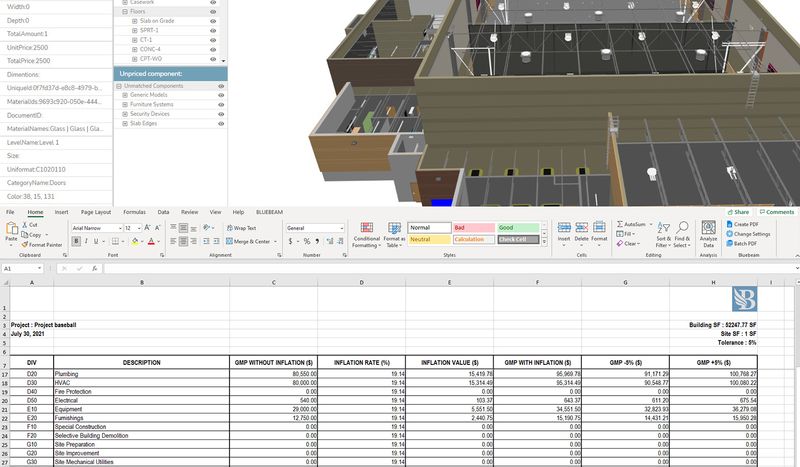Viewport: 800px width, 467px height.
Task: Click the Analyze Data icon
Action: (708, 229)
